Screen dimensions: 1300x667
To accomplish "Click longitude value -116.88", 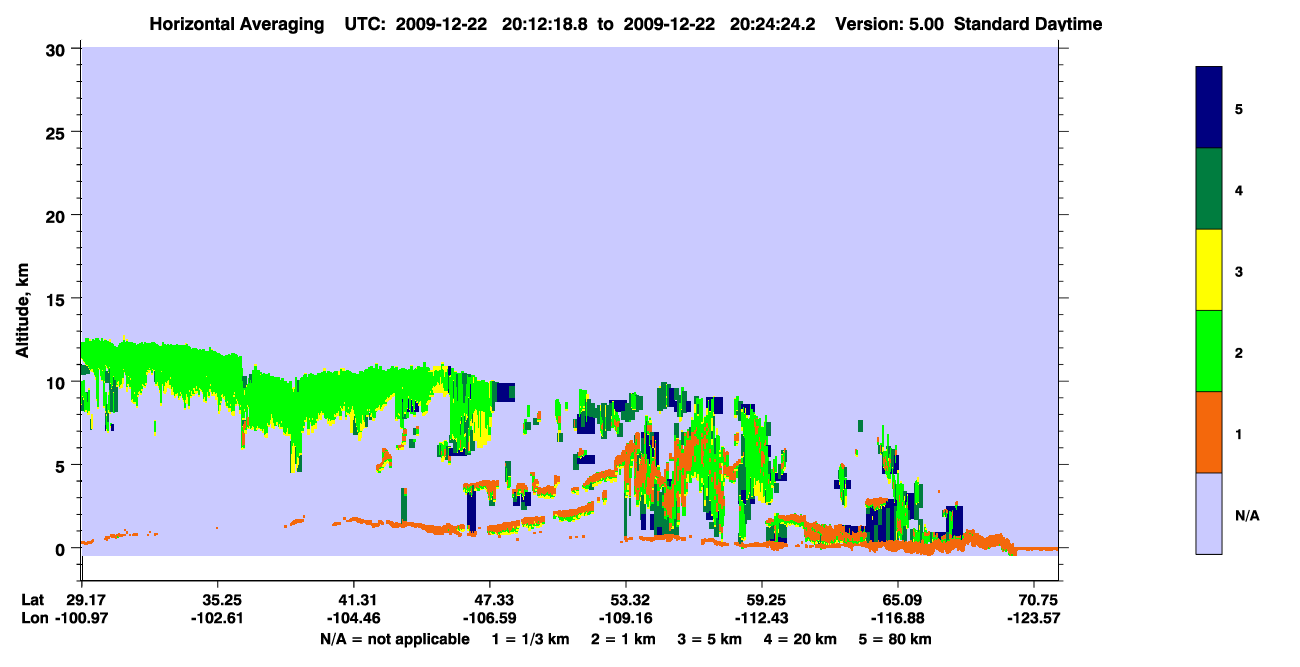I will pyautogui.click(x=898, y=619).
